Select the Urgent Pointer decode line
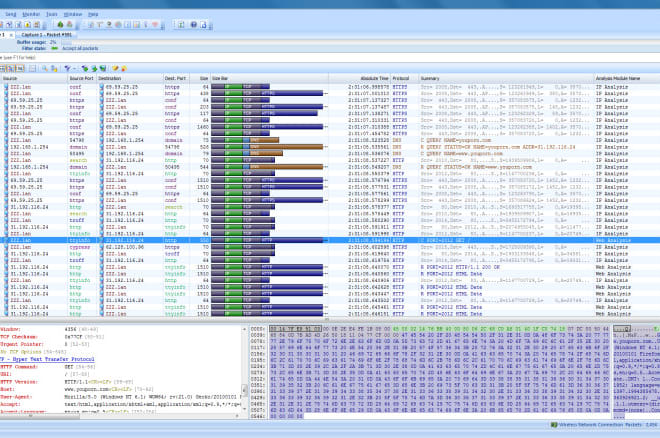660x438 pixels. pyautogui.click(x=43, y=344)
